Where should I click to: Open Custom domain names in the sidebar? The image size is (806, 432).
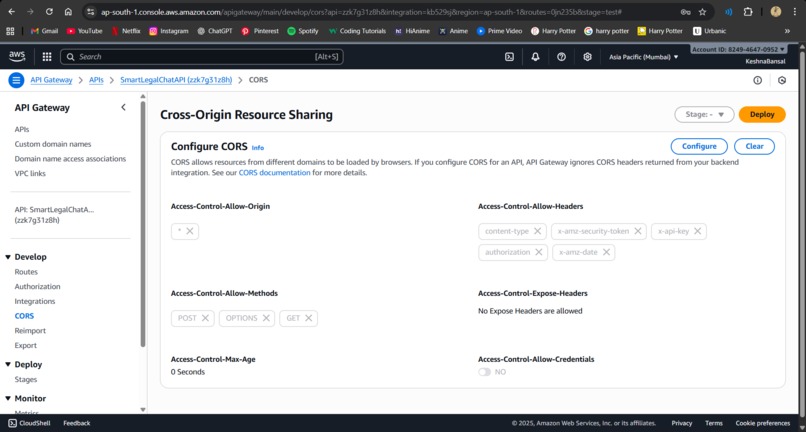(53, 145)
